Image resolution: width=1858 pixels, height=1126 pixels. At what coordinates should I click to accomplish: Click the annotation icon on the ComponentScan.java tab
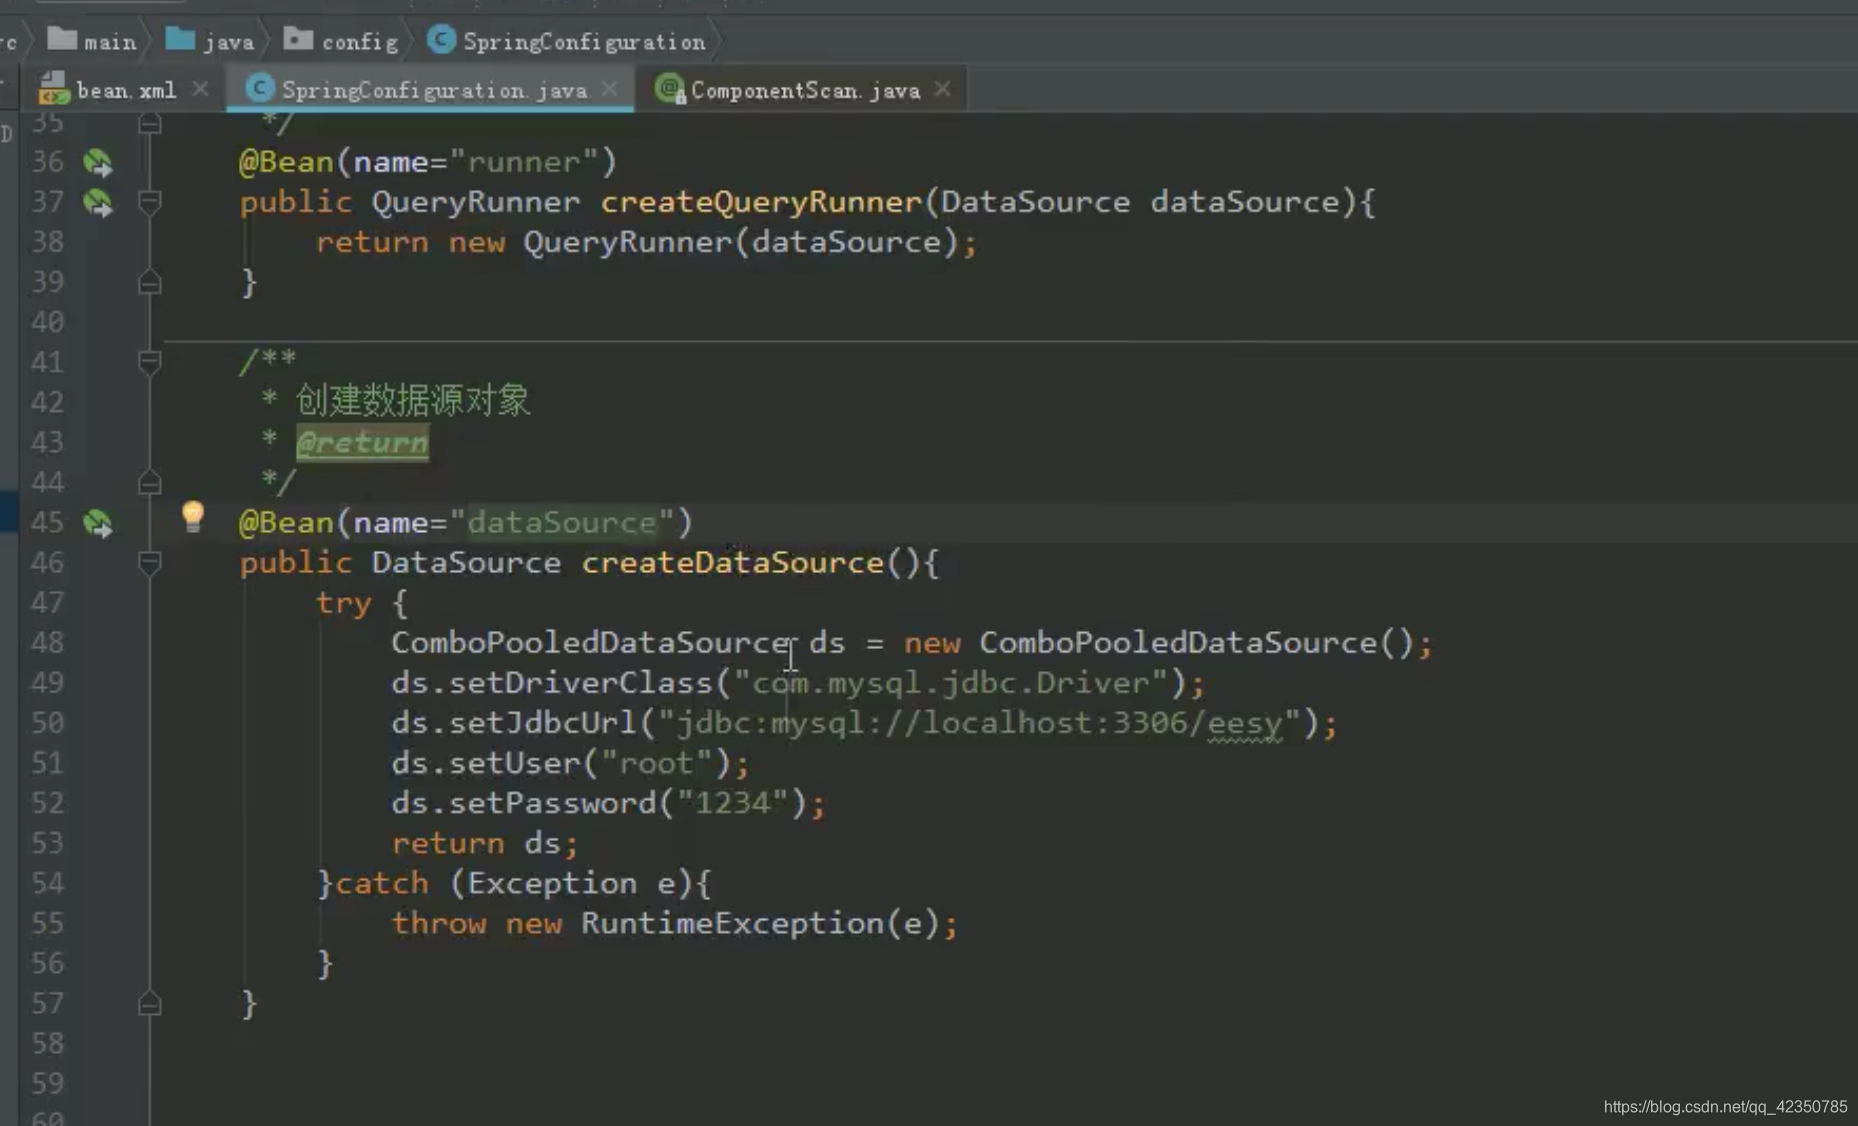click(x=670, y=89)
